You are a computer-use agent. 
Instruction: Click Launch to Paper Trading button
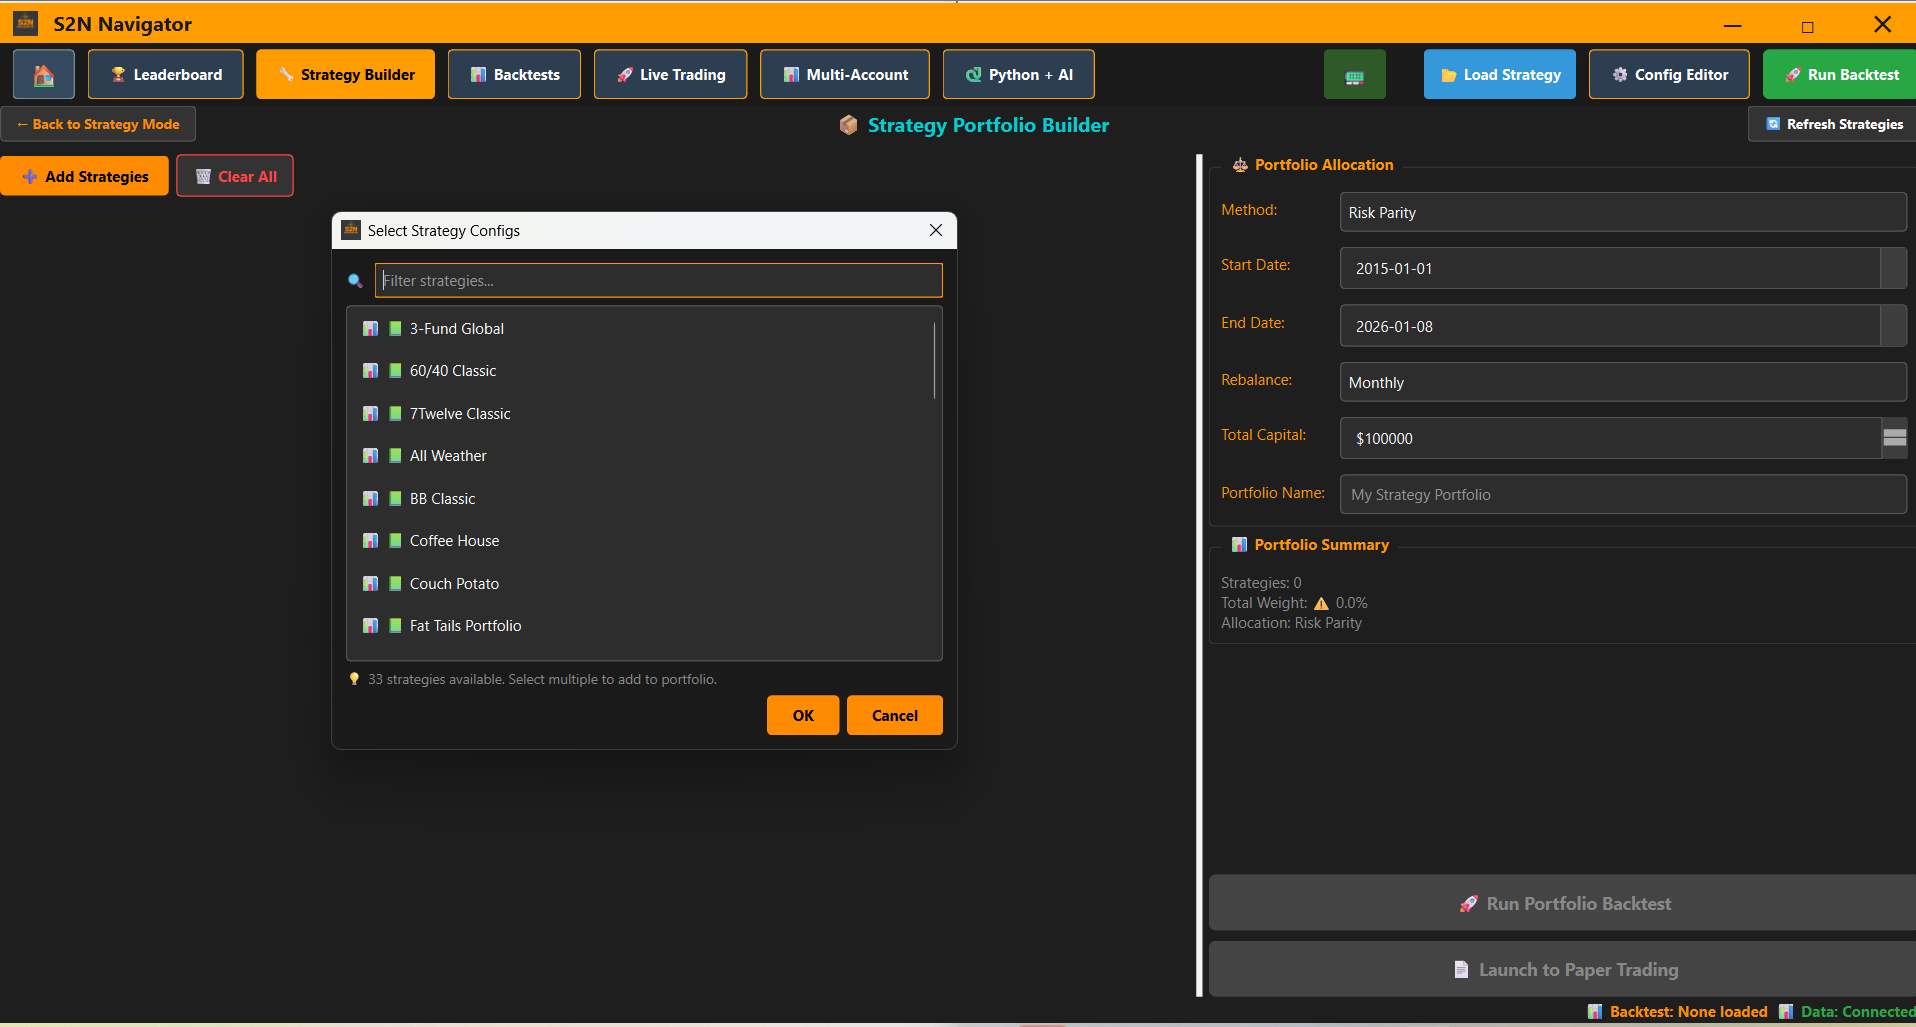[x=1563, y=970]
